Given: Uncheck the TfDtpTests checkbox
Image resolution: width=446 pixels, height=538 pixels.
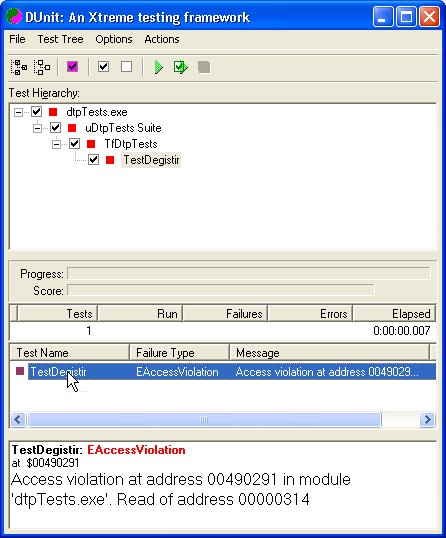Looking at the screenshot, I should tap(74, 143).
